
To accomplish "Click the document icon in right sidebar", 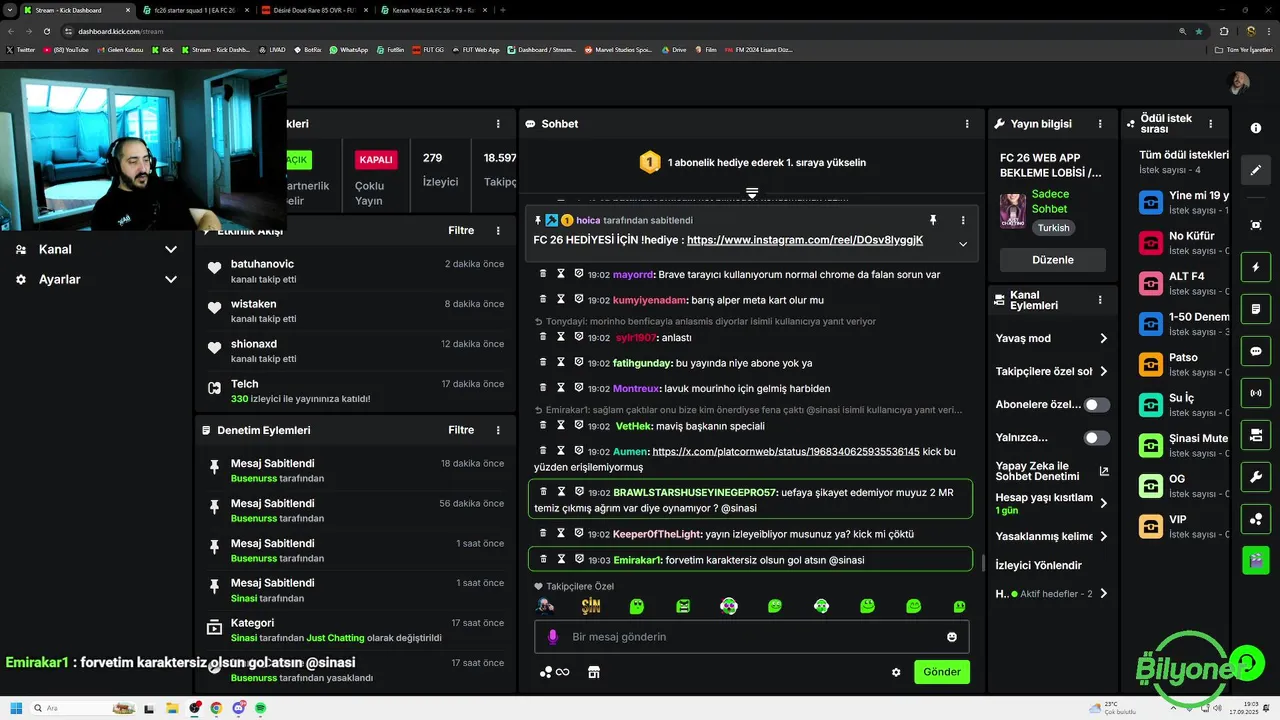I will tap(1256, 310).
